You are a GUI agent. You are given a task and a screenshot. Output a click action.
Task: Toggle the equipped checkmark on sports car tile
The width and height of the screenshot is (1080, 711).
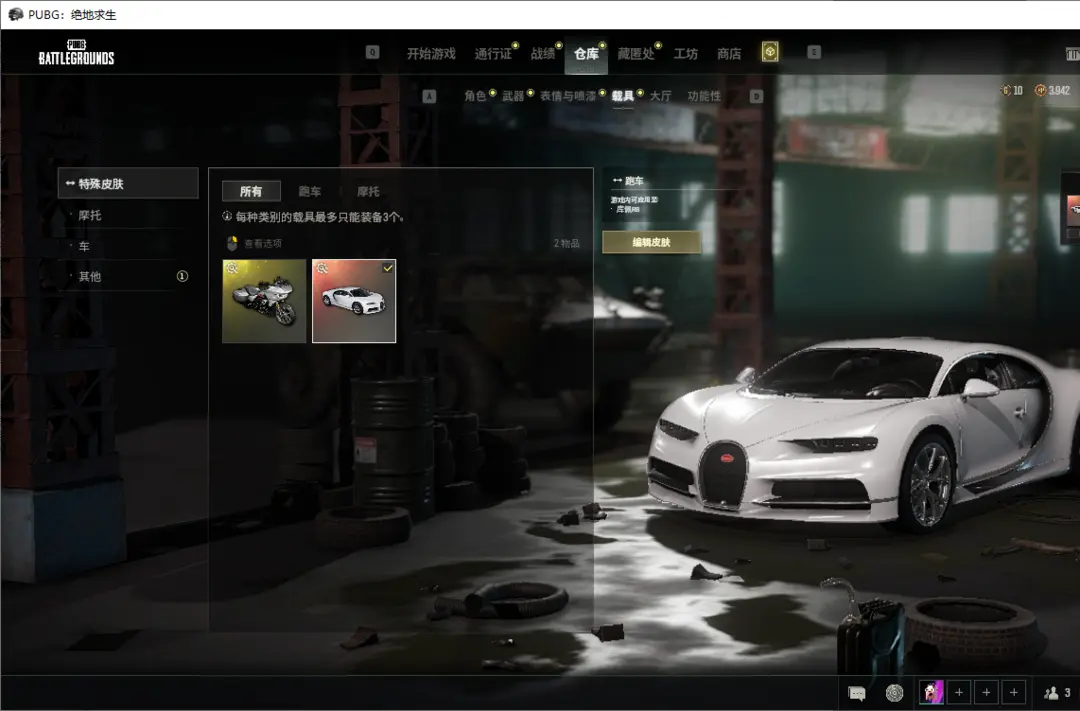pos(388,268)
